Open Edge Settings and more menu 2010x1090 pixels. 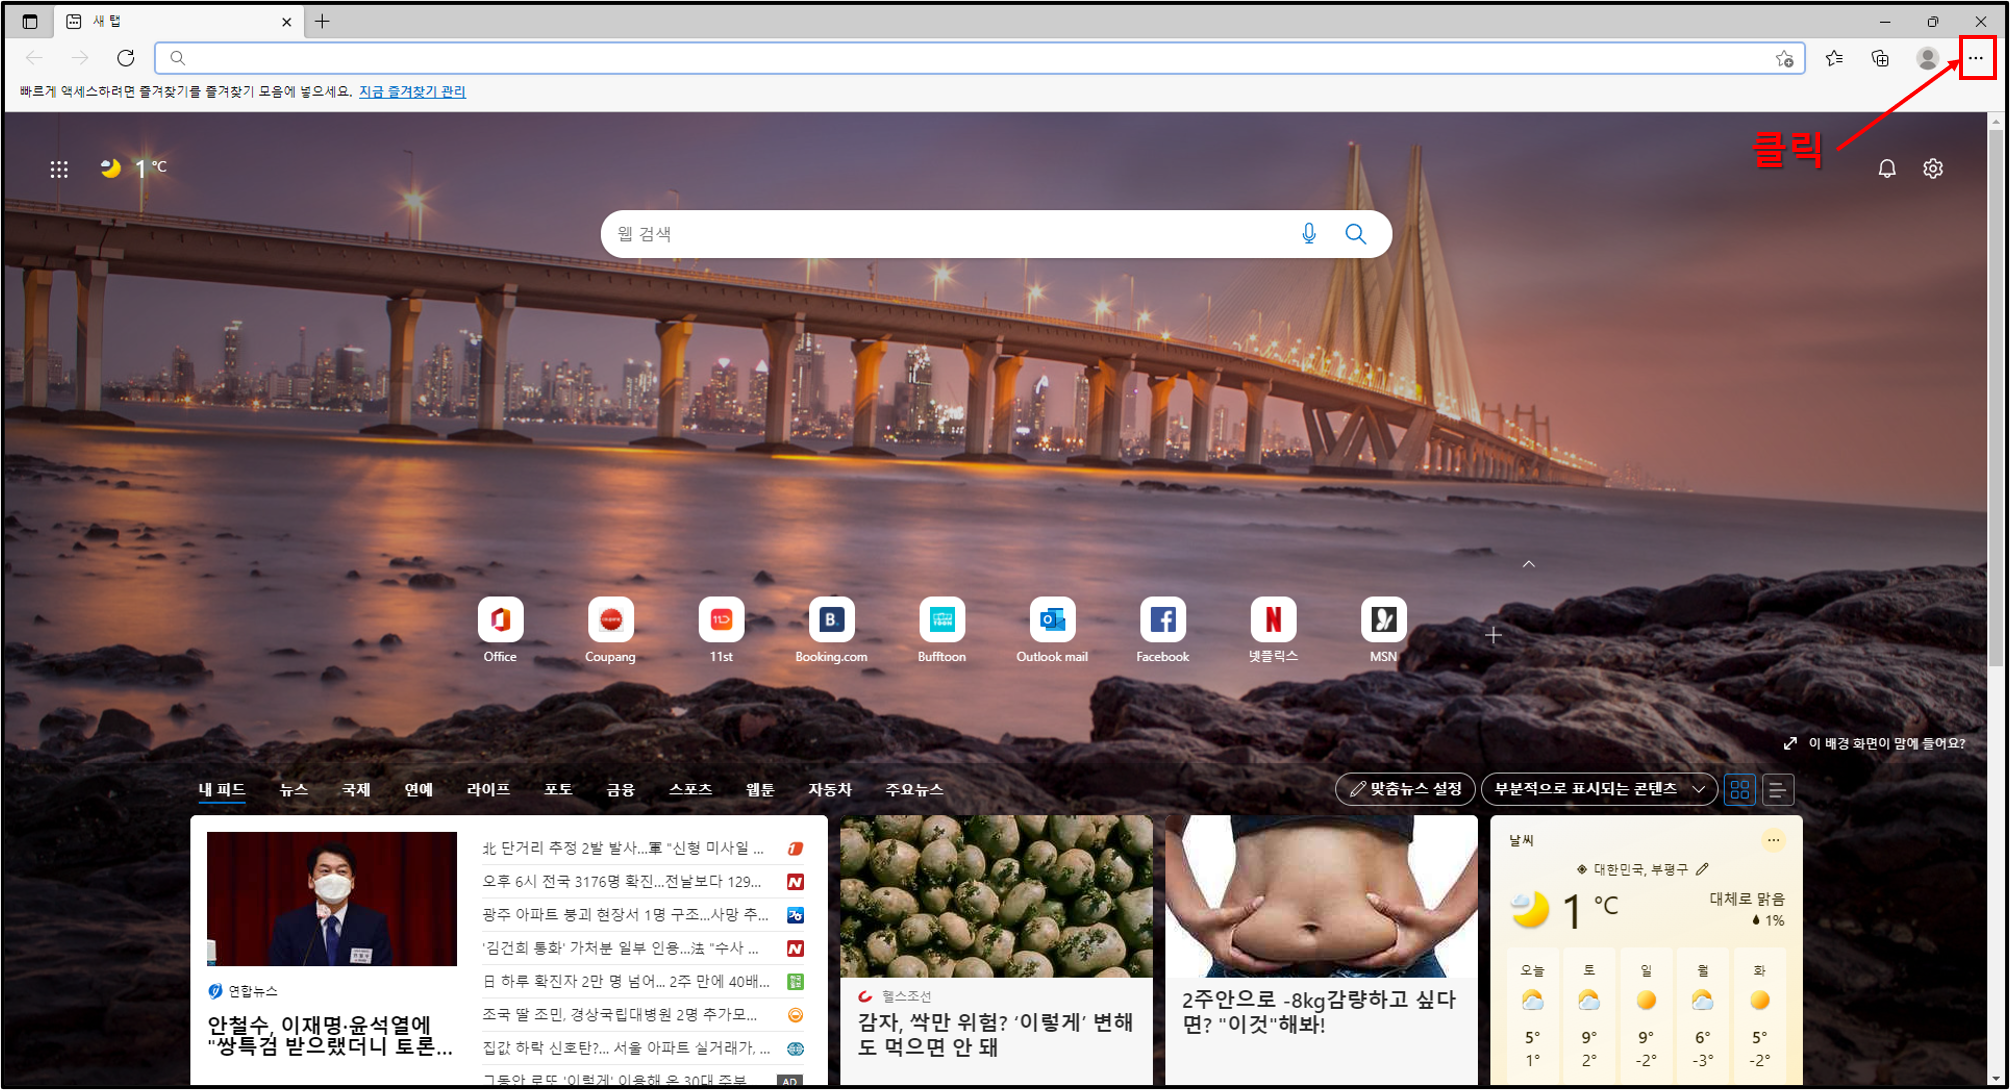(x=1975, y=58)
